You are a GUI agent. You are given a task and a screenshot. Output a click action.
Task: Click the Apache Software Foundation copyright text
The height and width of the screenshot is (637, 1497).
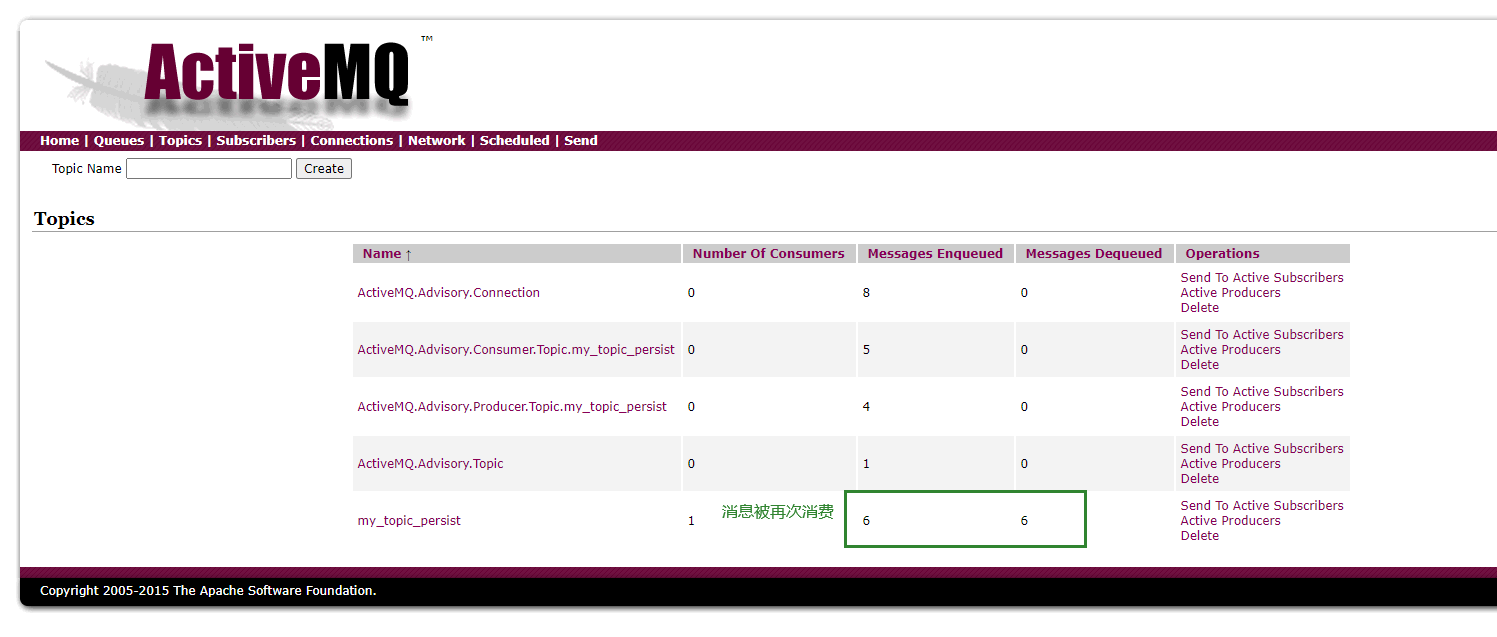208,591
